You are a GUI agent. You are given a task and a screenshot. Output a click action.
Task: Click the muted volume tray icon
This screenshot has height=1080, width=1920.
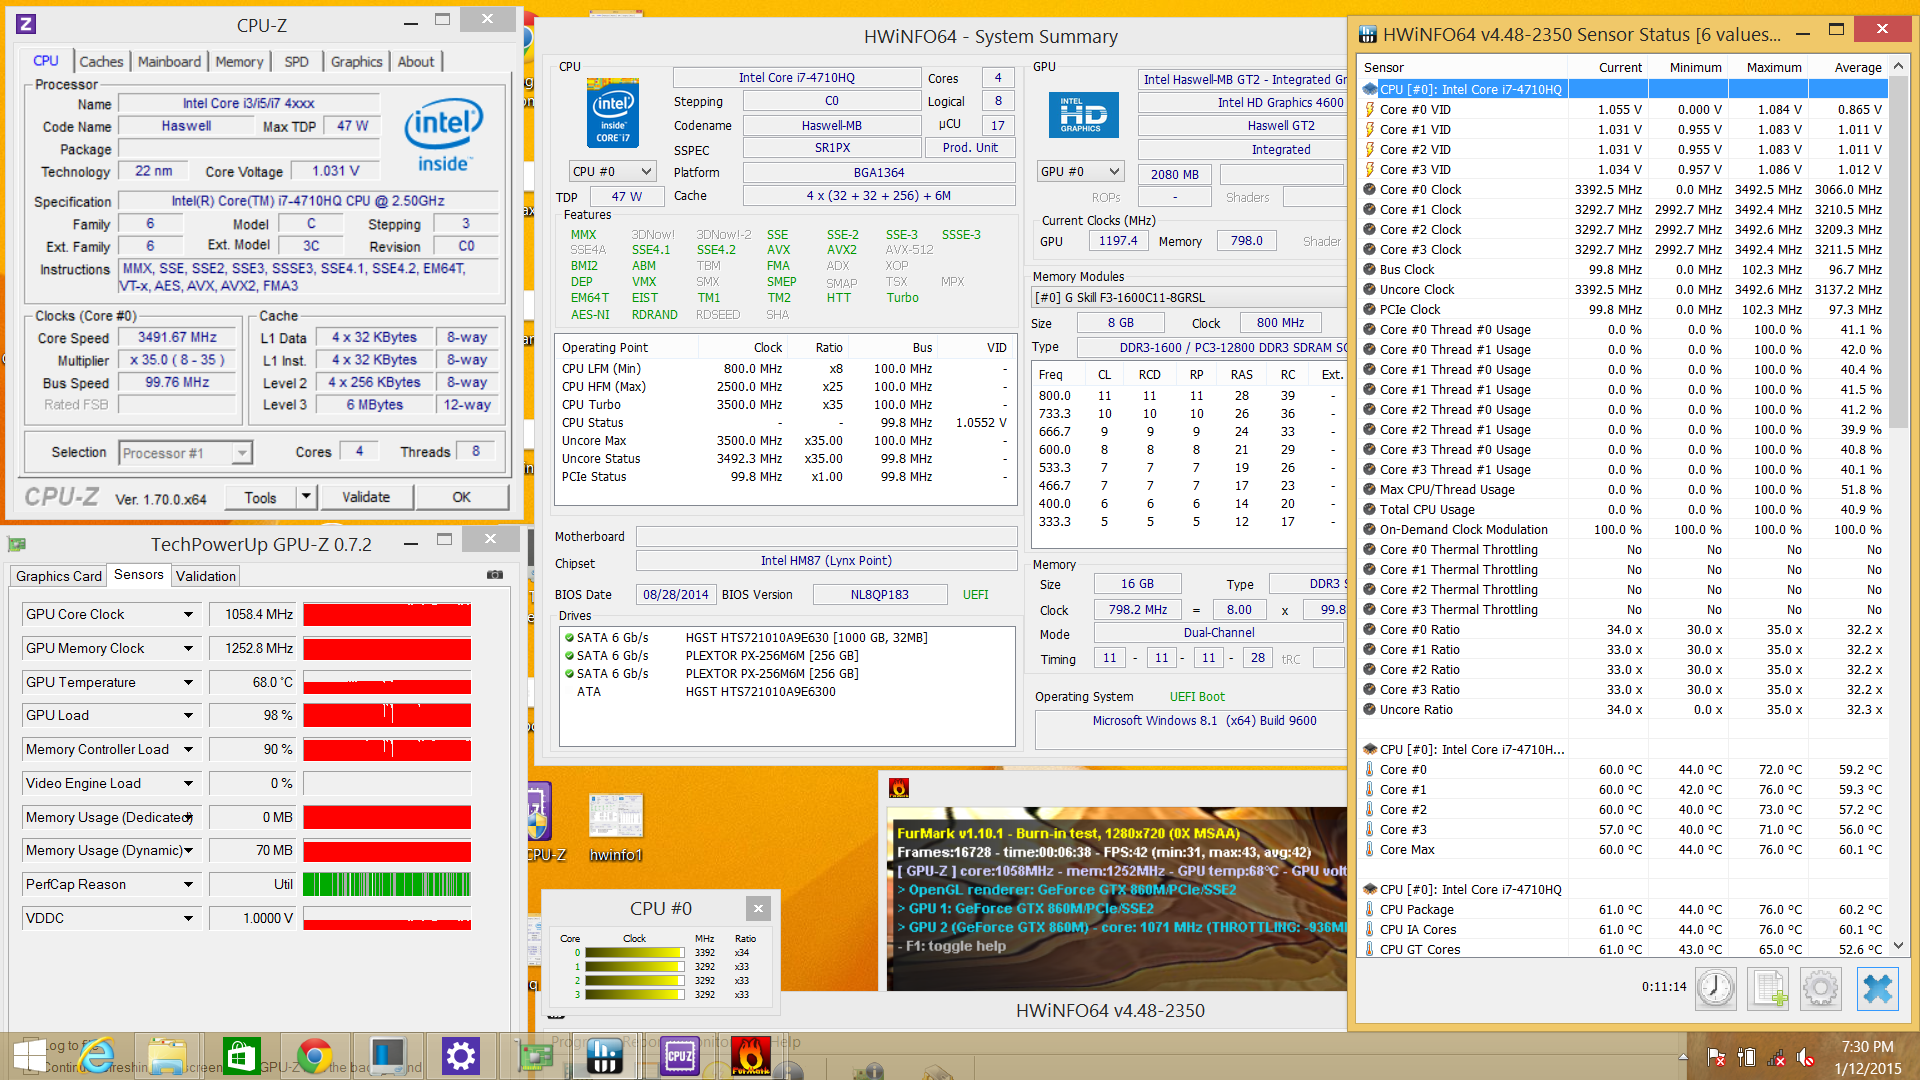1806,1057
